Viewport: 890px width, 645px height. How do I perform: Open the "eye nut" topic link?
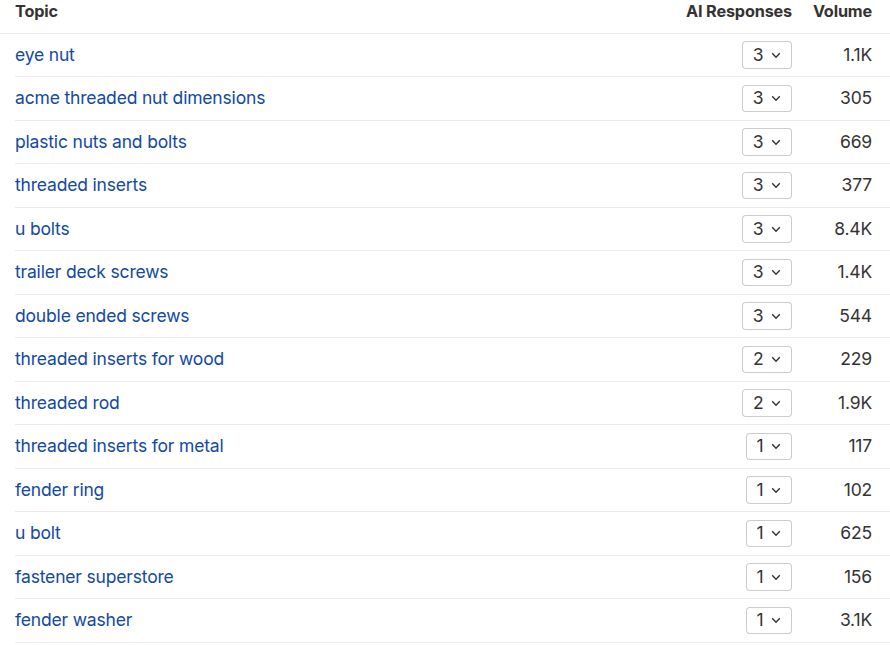point(45,55)
